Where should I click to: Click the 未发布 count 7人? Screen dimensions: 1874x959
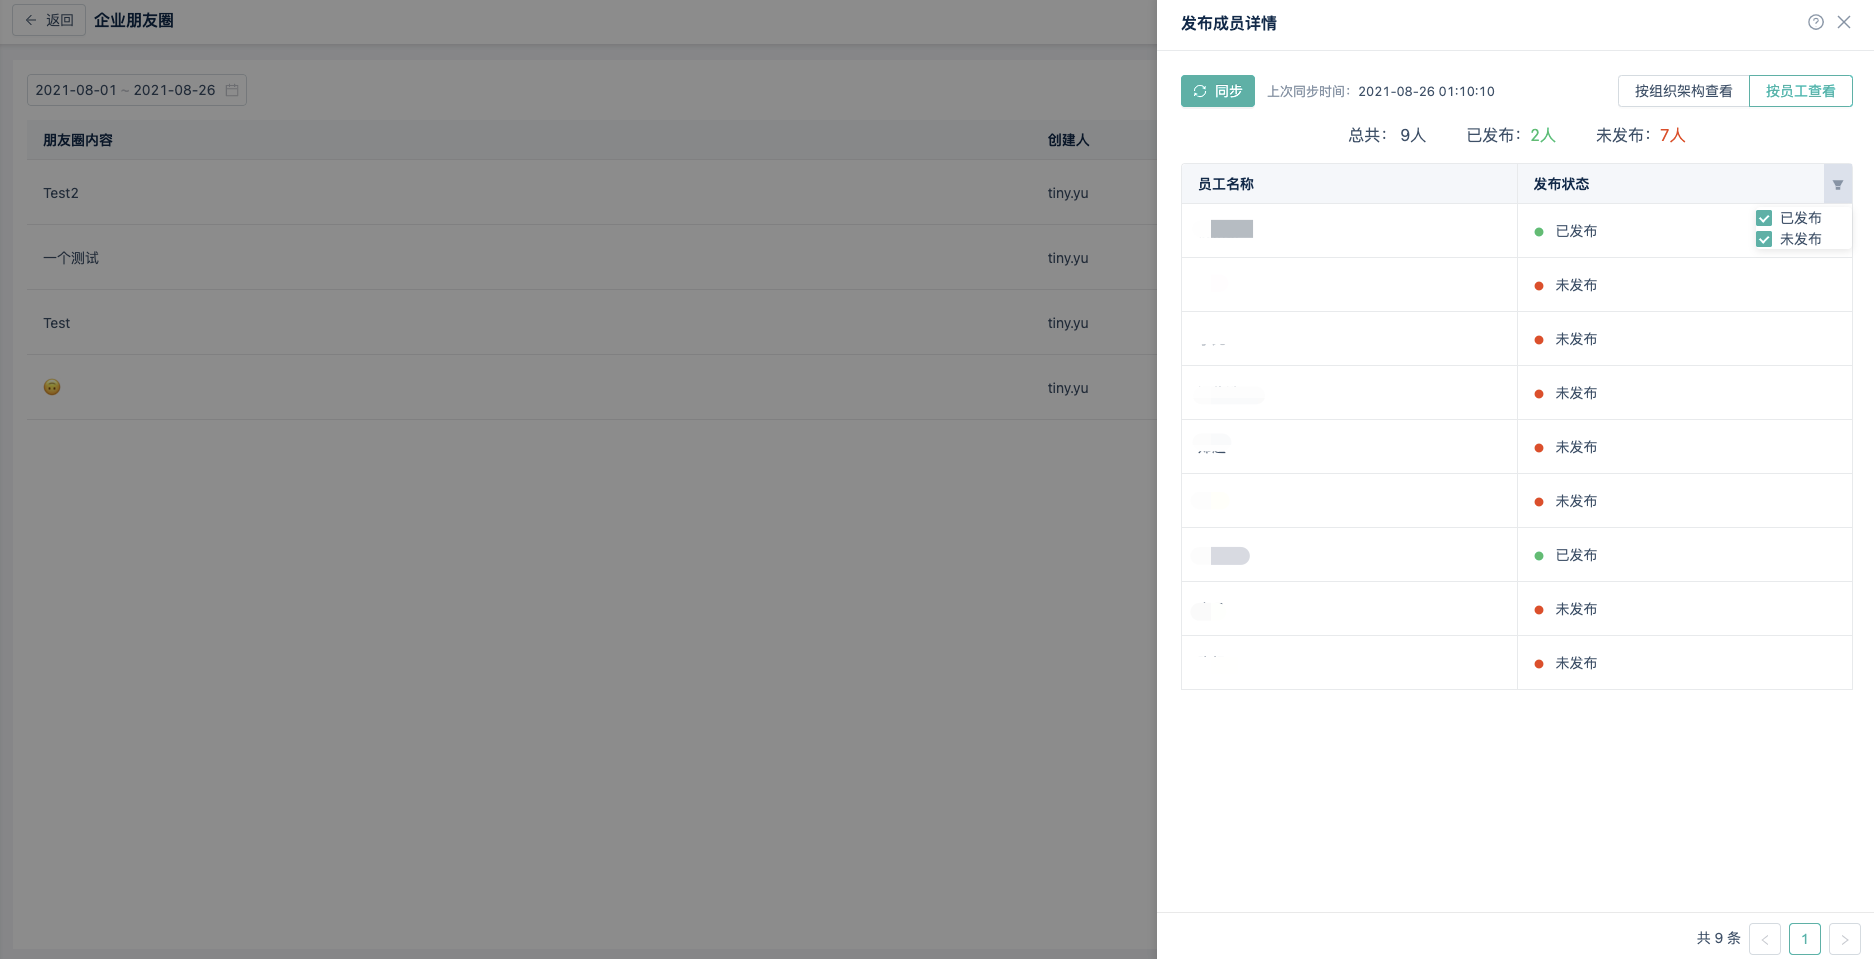tap(1673, 135)
